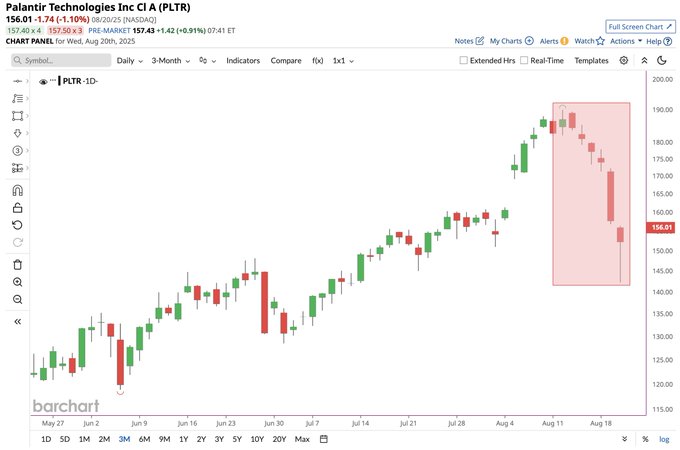This screenshot has width=680, height=450.
Task: Open the calendar date range icon
Action: (324, 439)
